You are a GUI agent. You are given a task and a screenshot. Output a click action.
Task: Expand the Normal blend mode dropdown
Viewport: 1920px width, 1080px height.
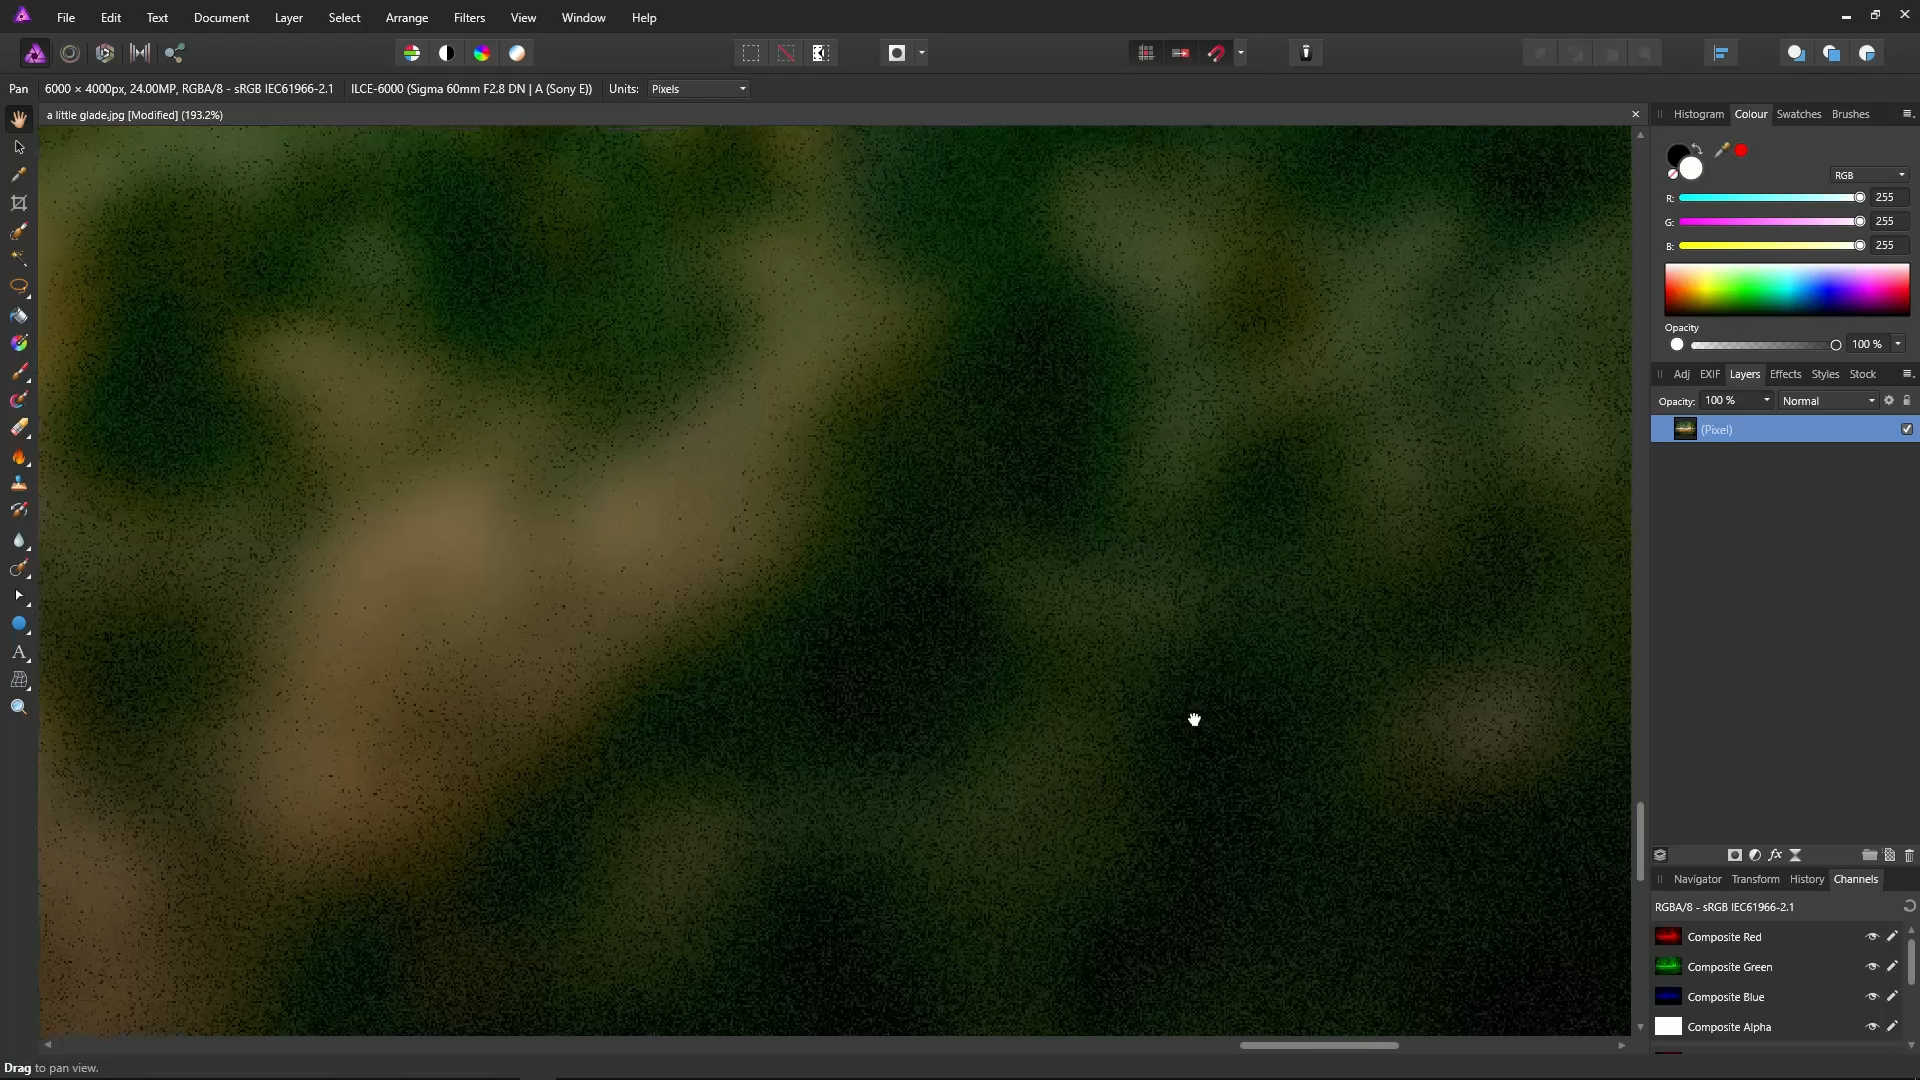click(x=1828, y=401)
